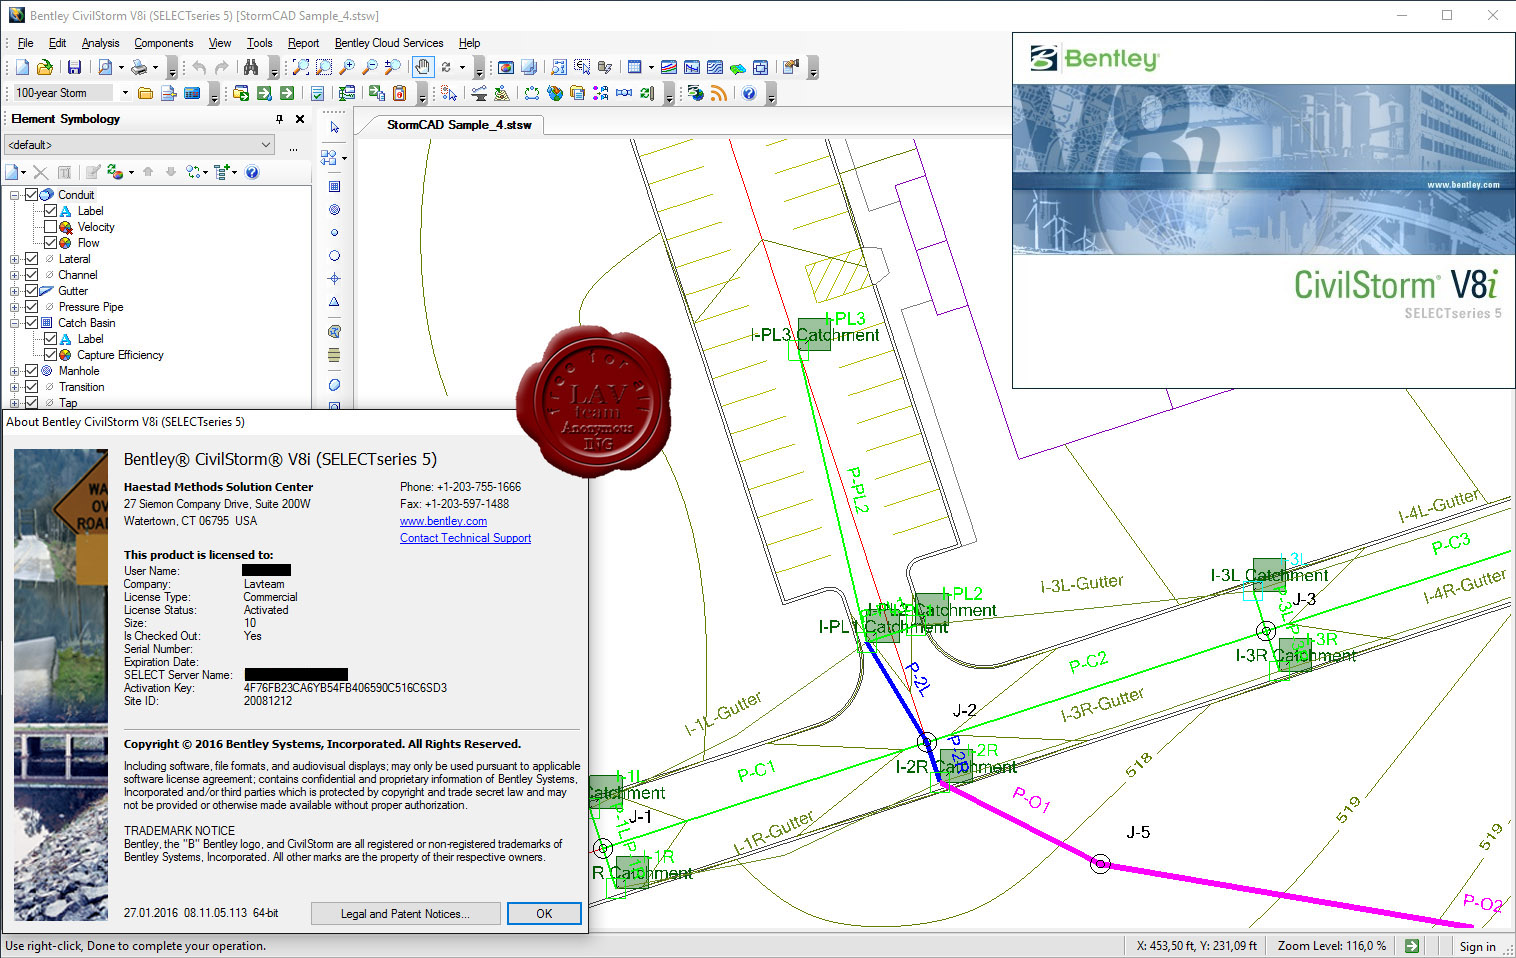Select the Manhole layout tool concentric circle icon
The width and height of the screenshot is (1516, 958).
tap(334, 209)
